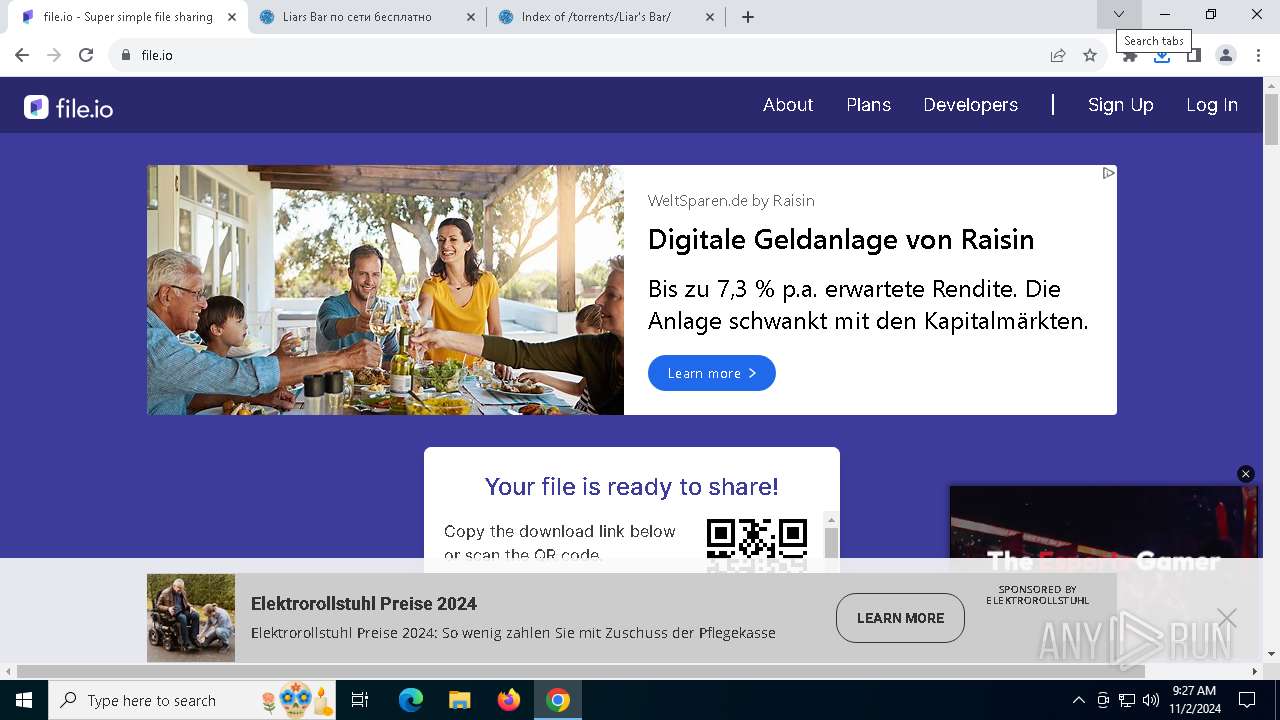Open File Explorer from taskbar
The width and height of the screenshot is (1280, 720).
pos(460,700)
